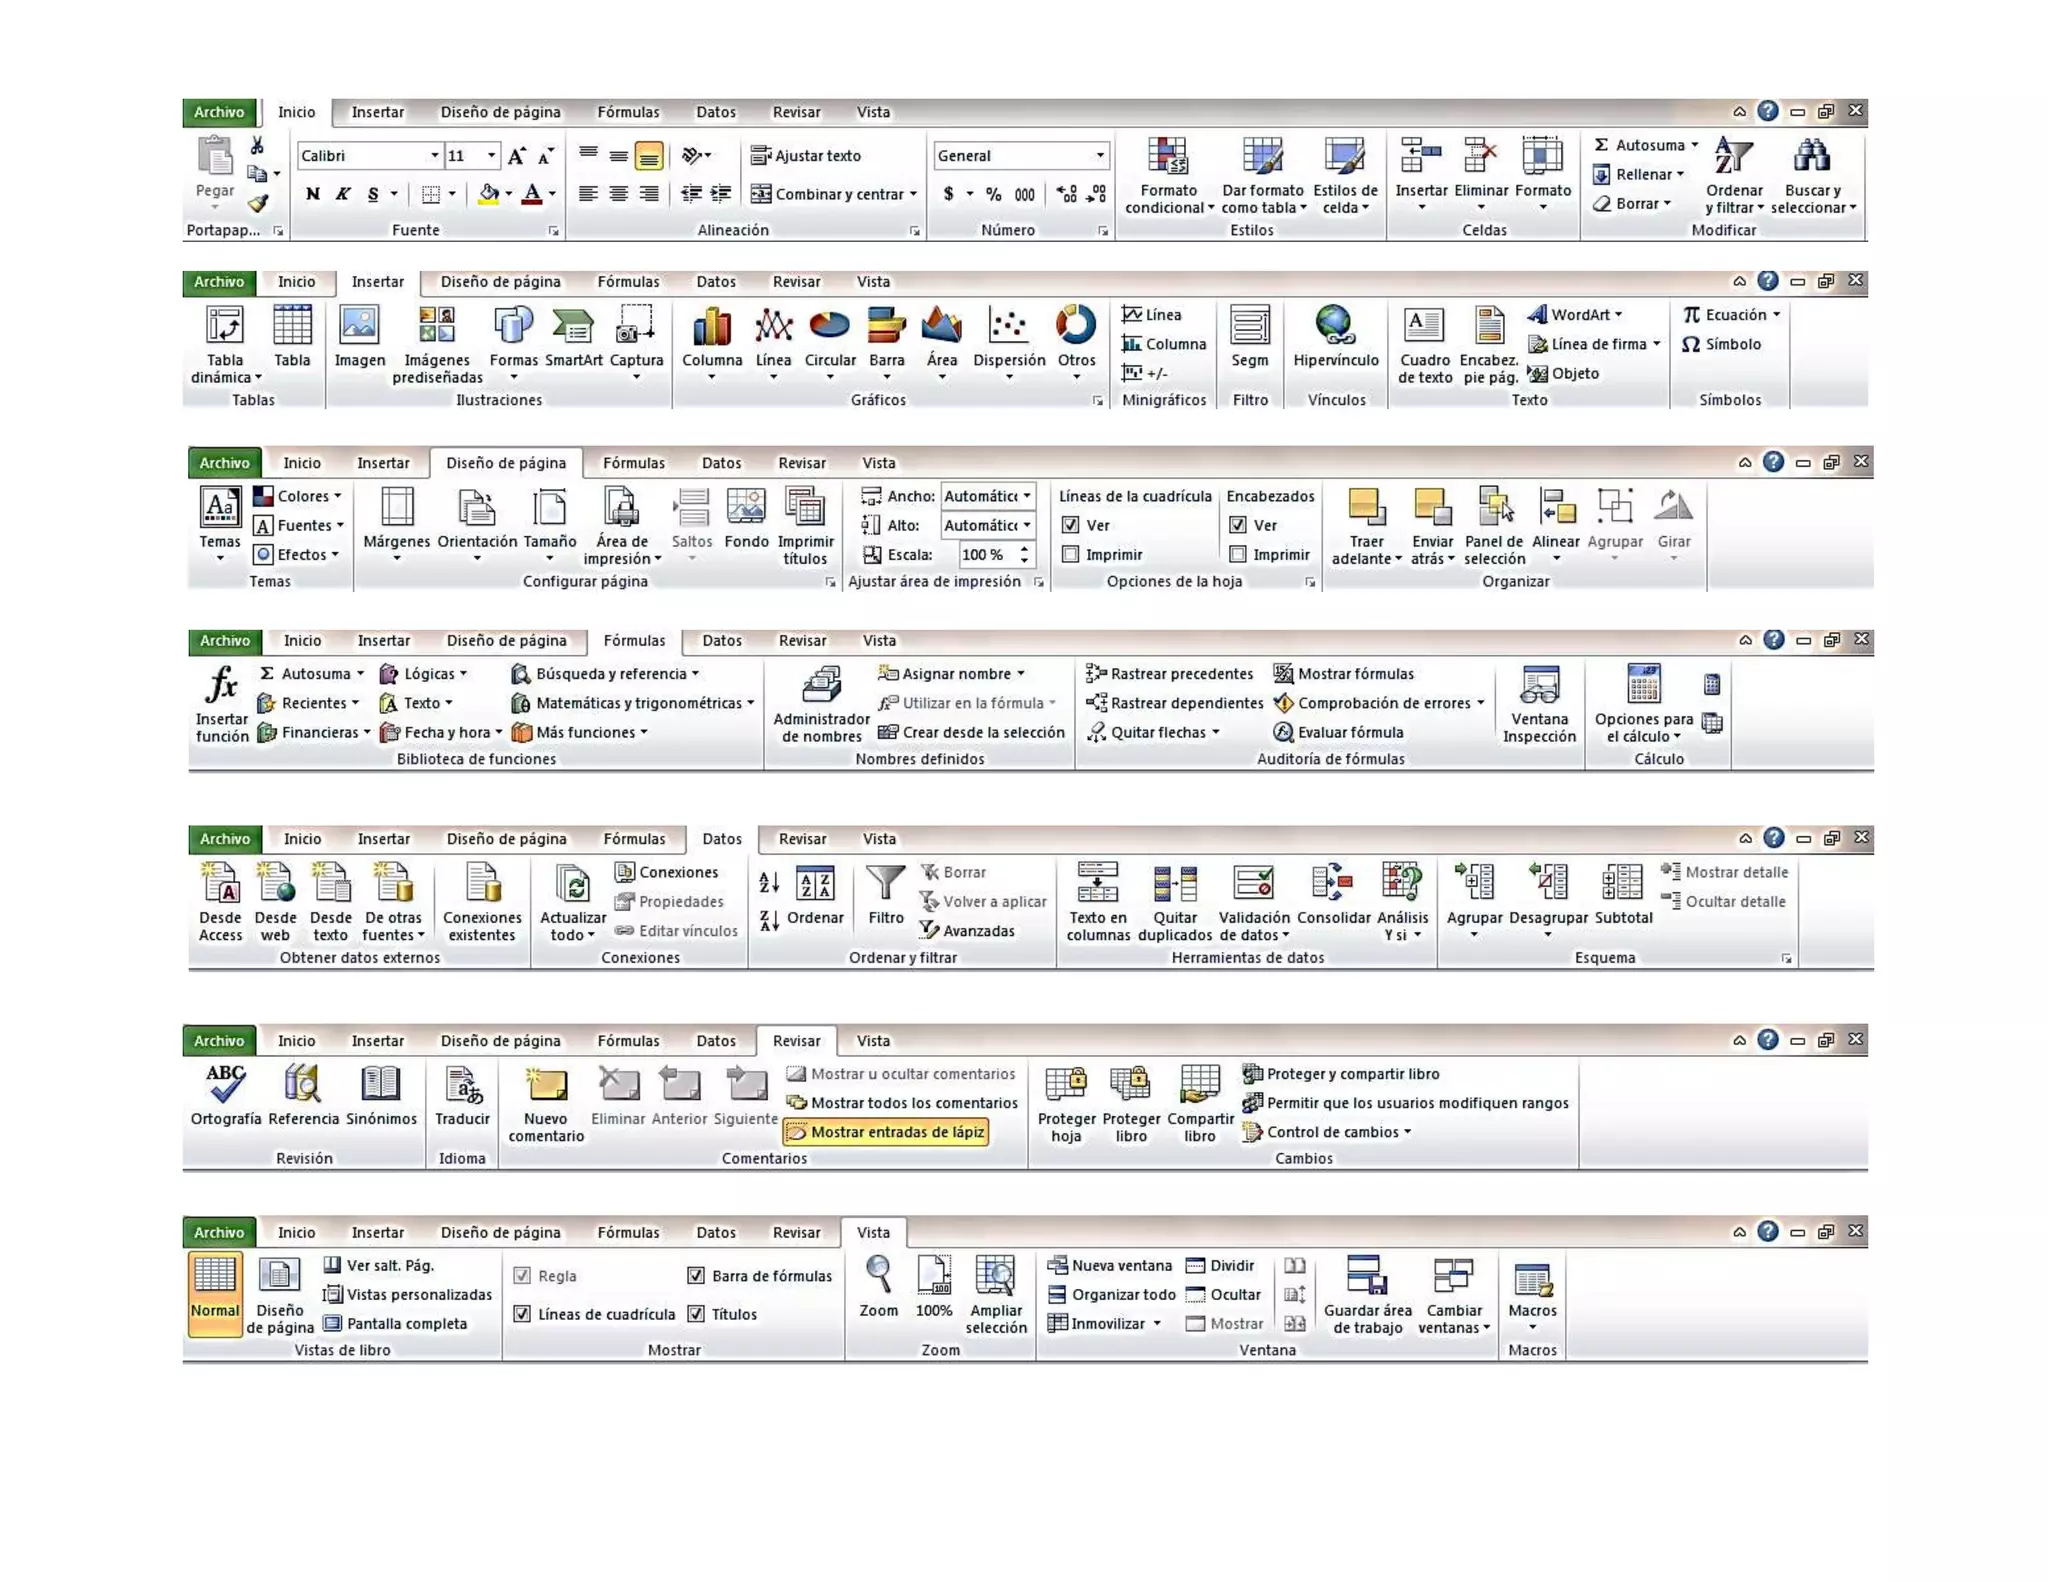Viewport: 2048px width, 1582px height.
Task: Click Imprimir títulos icon
Action: pyautogui.click(x=805, y=507)
